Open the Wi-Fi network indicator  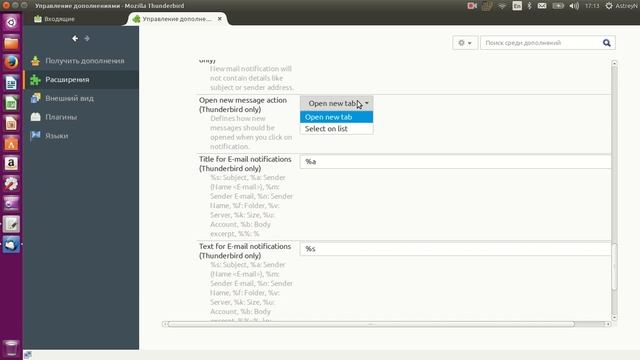(x=502, y=6)
